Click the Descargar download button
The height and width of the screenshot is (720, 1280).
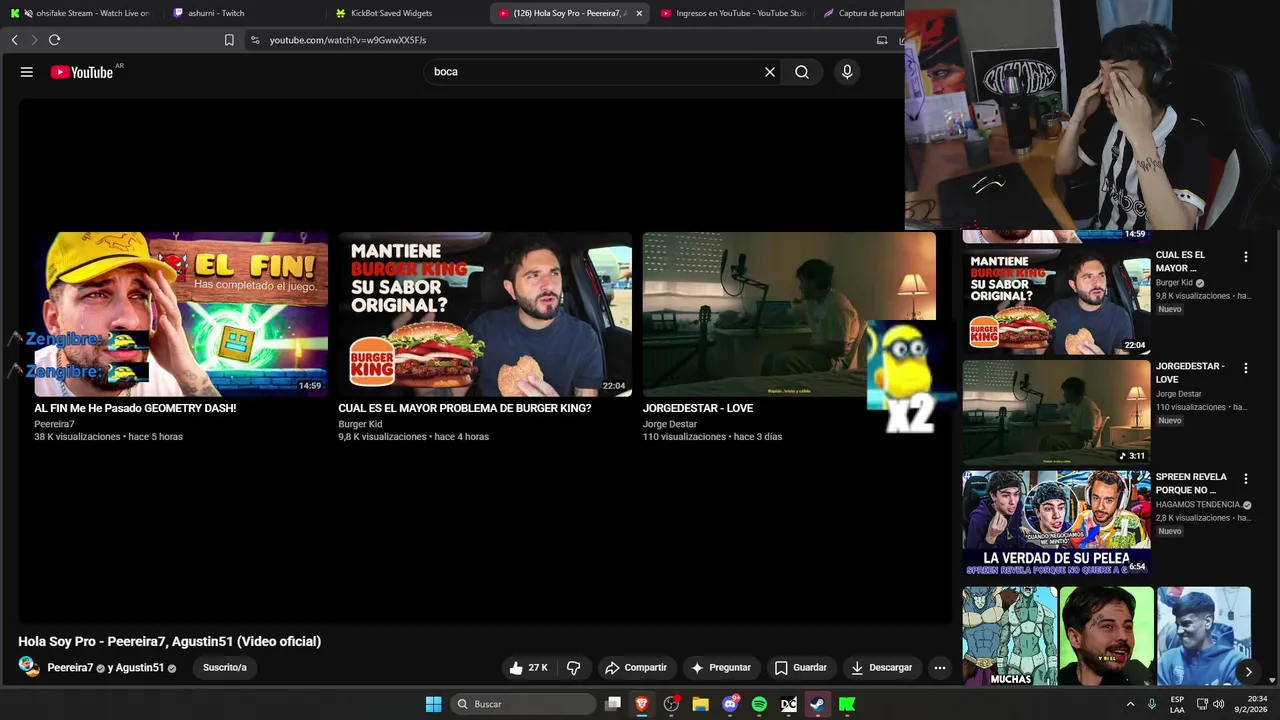click(x=881, y=668)
